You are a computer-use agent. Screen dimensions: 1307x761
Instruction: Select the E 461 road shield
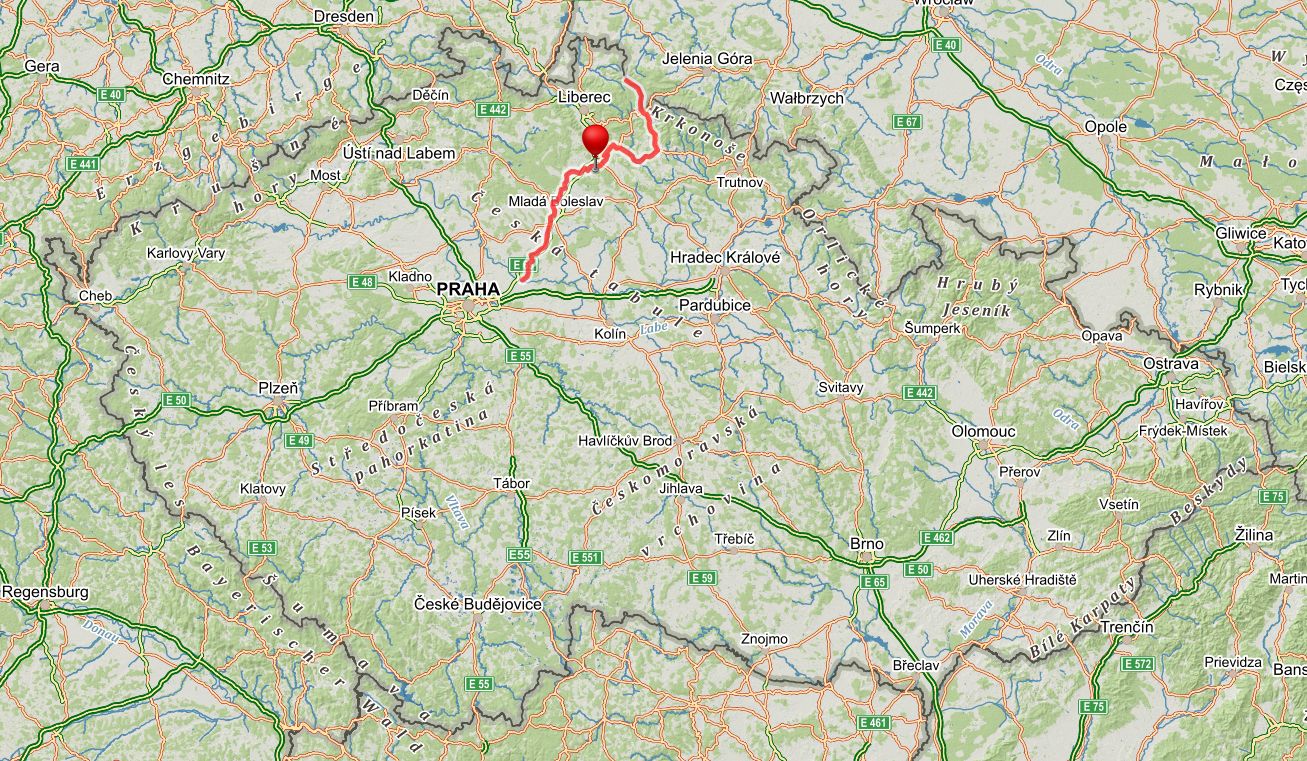tap(874, 722)
